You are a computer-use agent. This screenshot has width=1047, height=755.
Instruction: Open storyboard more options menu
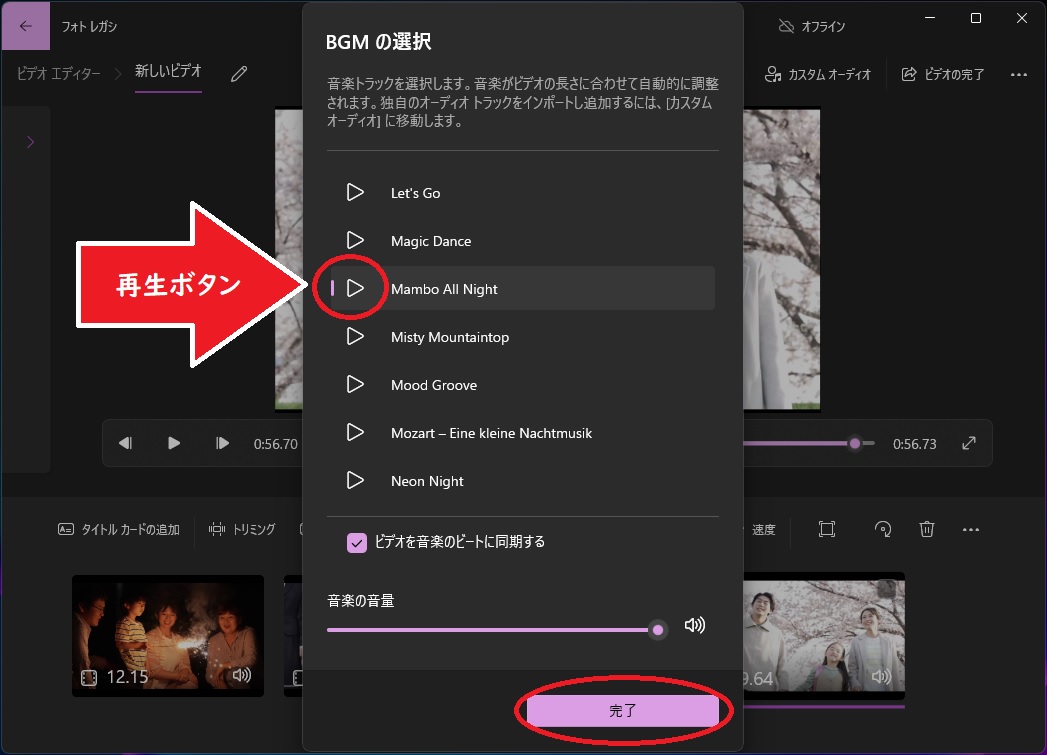pos(971,530)
